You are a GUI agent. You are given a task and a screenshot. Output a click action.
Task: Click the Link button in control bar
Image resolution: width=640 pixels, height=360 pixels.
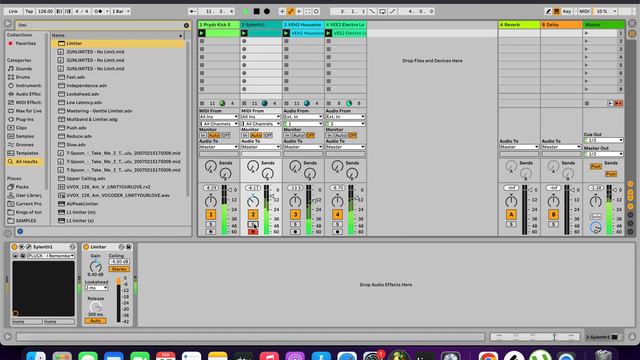[13, 11]
